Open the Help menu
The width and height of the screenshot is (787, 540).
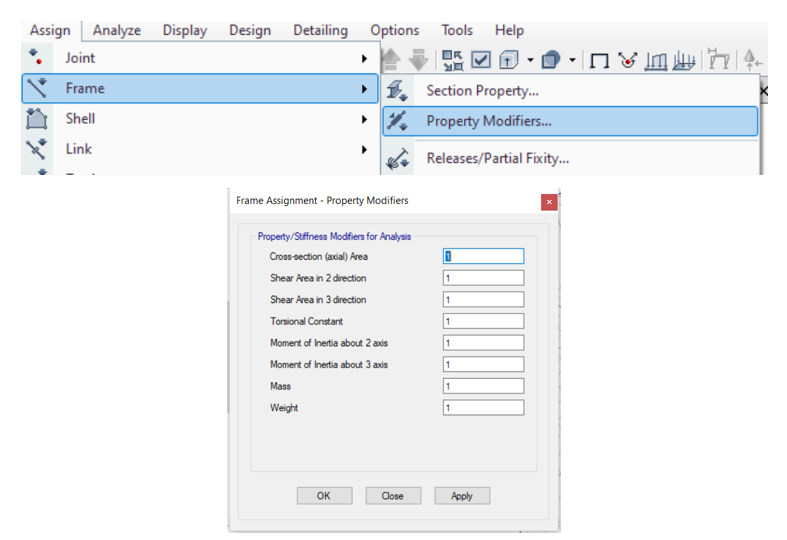pyautogui.click(x=509, y=30)
